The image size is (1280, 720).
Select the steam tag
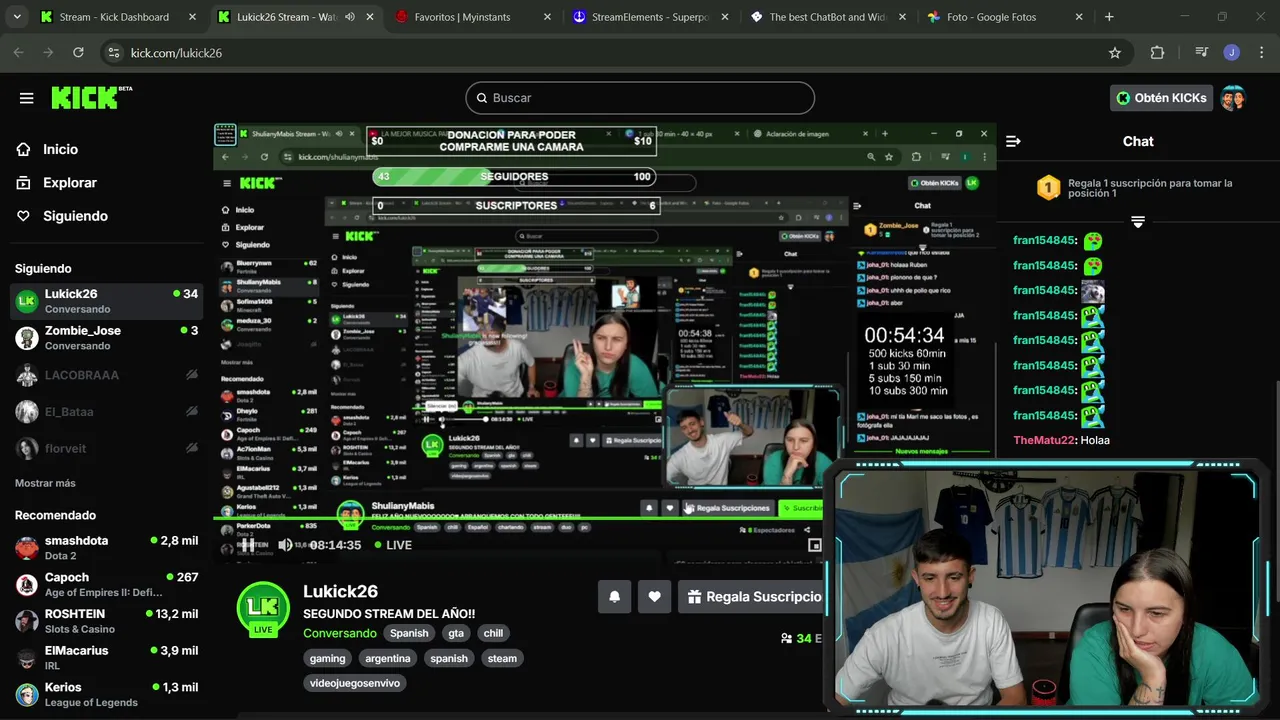coord(502,658)
